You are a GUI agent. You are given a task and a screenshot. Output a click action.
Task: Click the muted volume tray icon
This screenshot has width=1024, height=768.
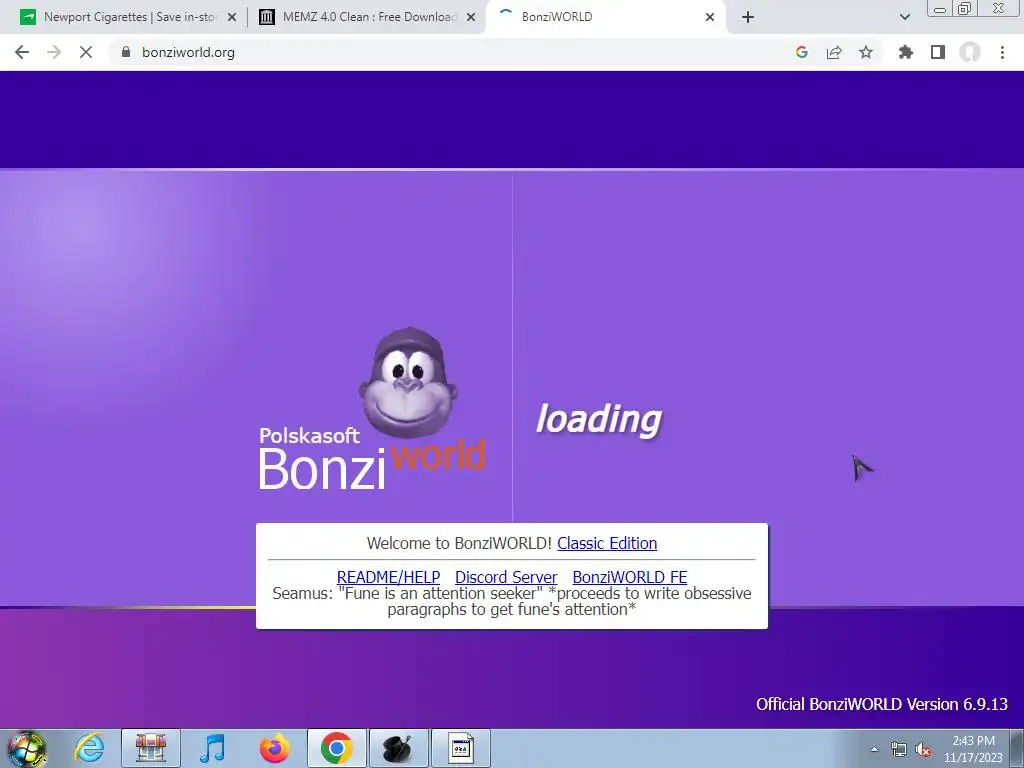[x=923, y=749]
